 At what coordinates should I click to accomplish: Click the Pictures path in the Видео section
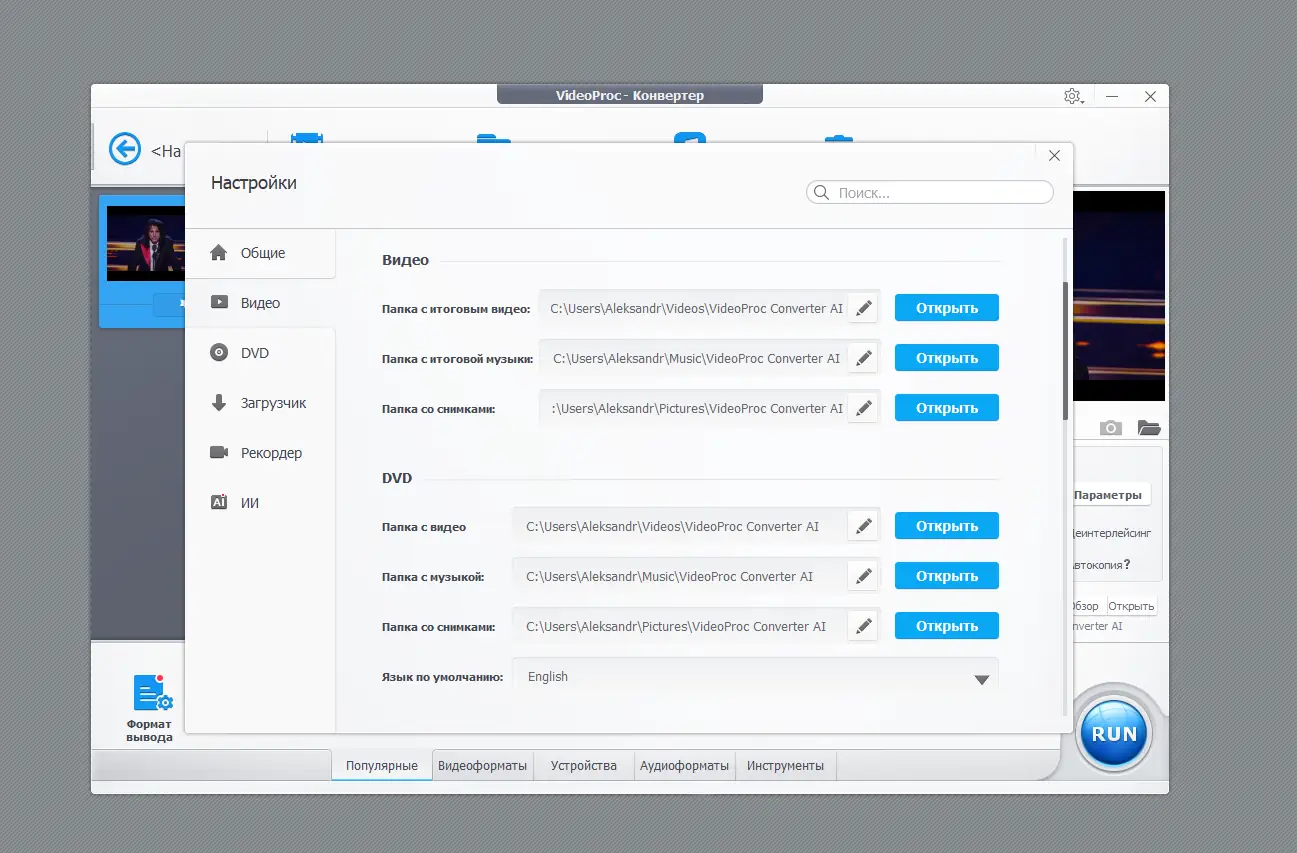point(697,408)
